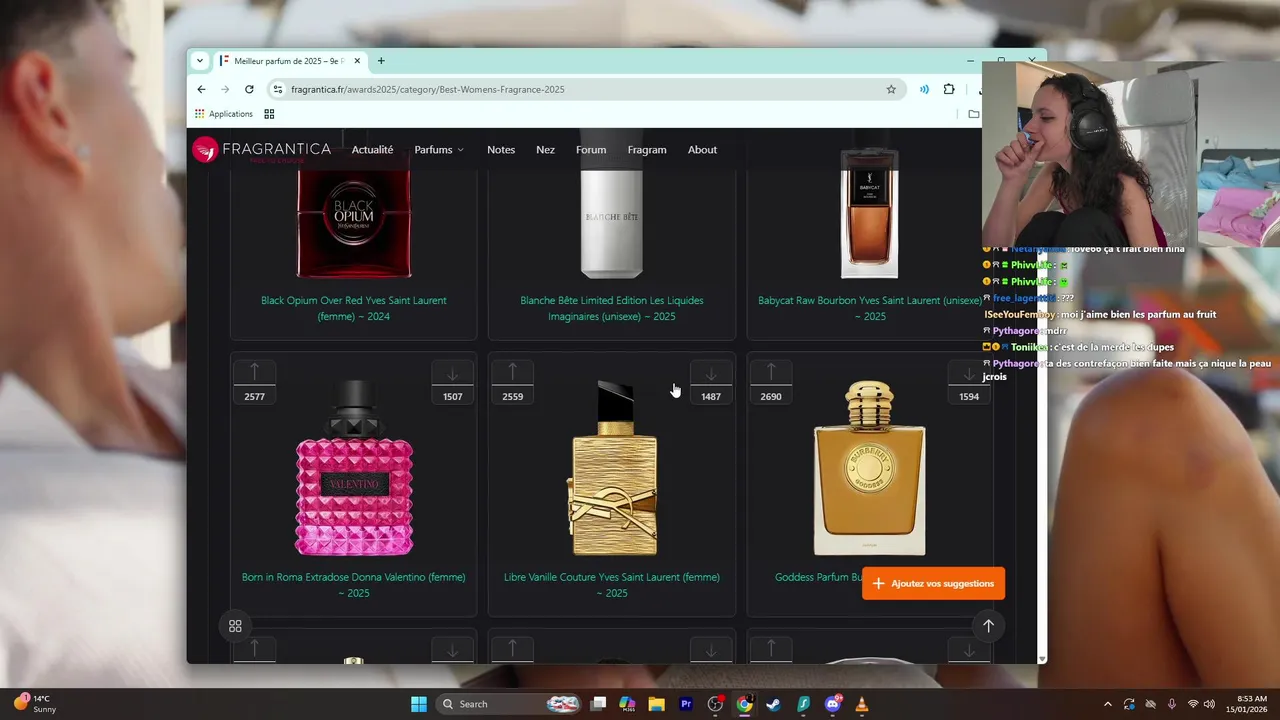The image size is (1280, 720).
Task: Open the Fragram page
Action: pyautogui.click(x=647, y=150)
